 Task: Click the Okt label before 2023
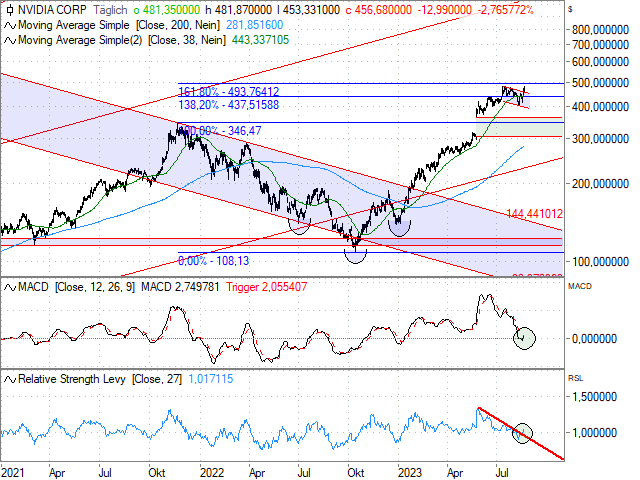(356, 473)
